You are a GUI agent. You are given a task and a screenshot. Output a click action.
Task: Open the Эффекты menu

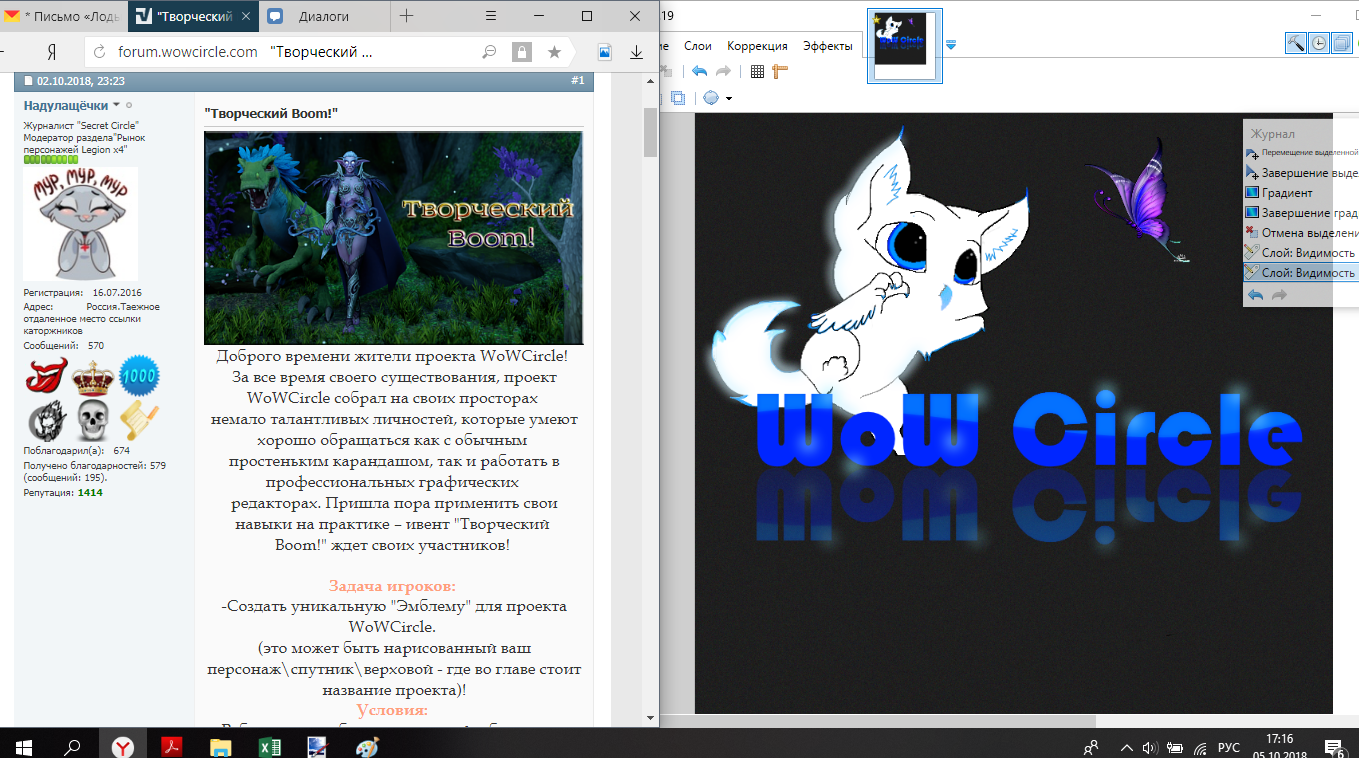click(x=827, y=46)
